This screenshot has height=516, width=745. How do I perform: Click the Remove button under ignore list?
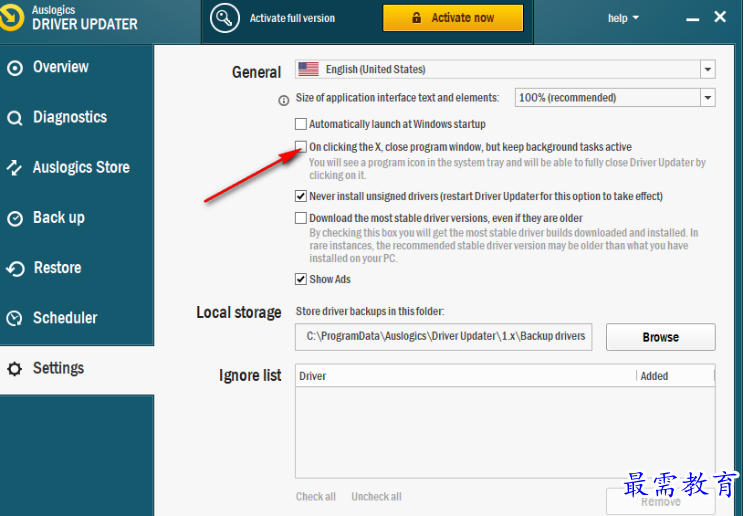[x=660, y=502]
